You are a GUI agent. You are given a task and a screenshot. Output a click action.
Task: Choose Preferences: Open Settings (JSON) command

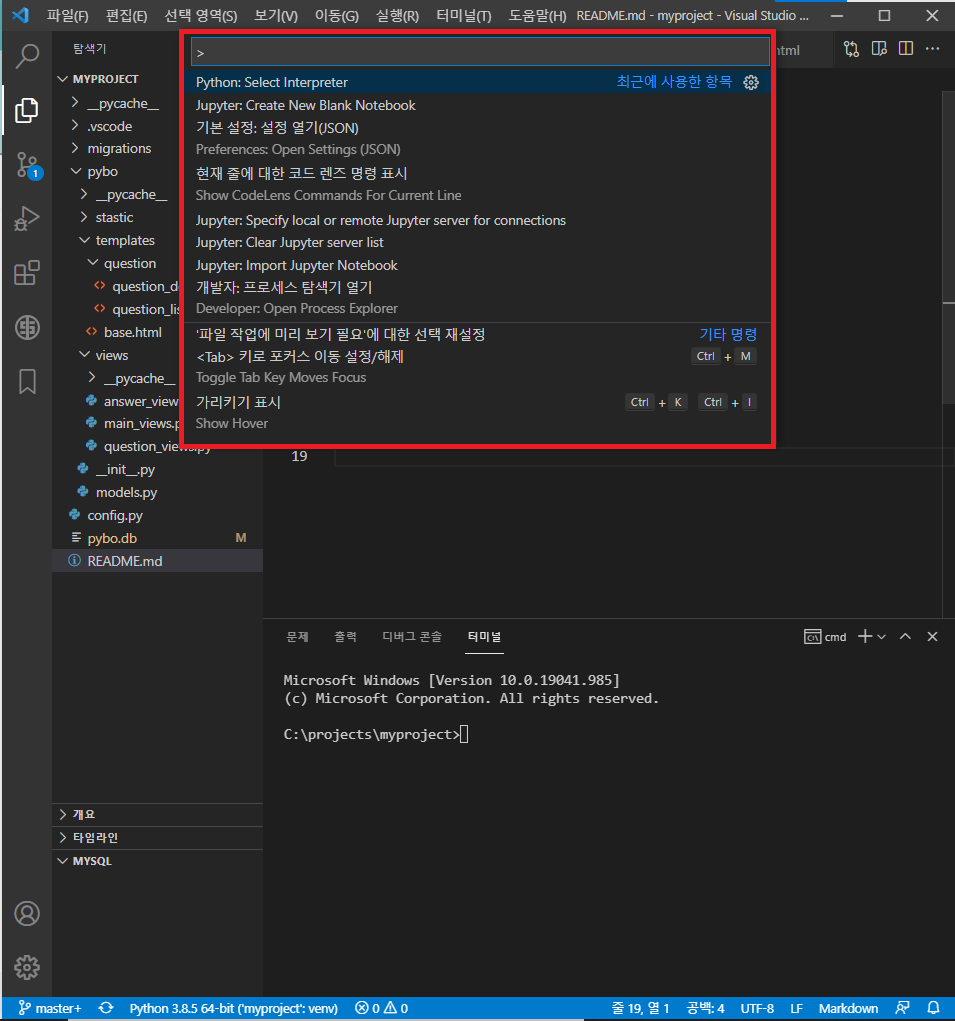pos(478,139)
